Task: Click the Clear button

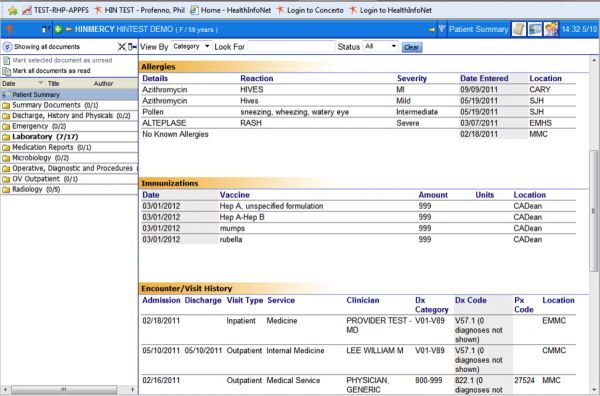Action: point(411,47)
